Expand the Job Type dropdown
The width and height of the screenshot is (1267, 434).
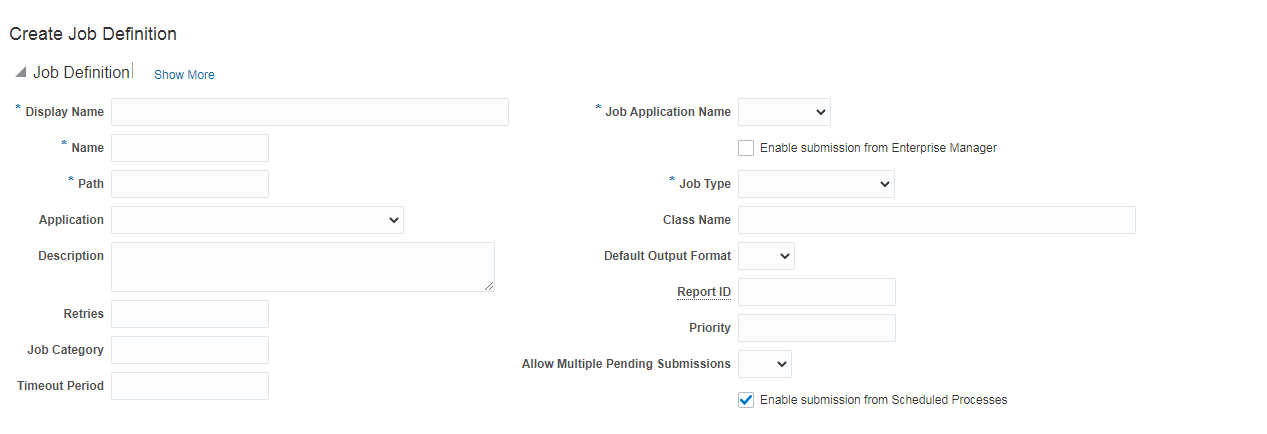point(816,184)
